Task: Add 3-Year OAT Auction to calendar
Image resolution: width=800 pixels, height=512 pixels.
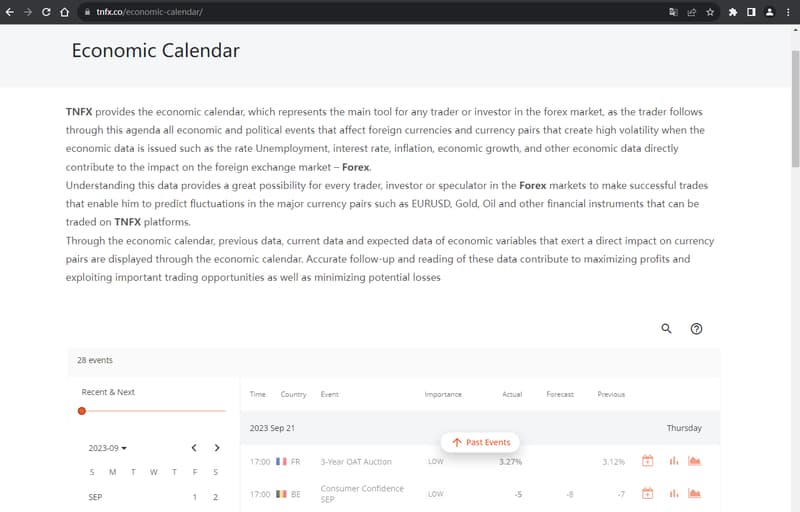Action: [x=647, y=461]
